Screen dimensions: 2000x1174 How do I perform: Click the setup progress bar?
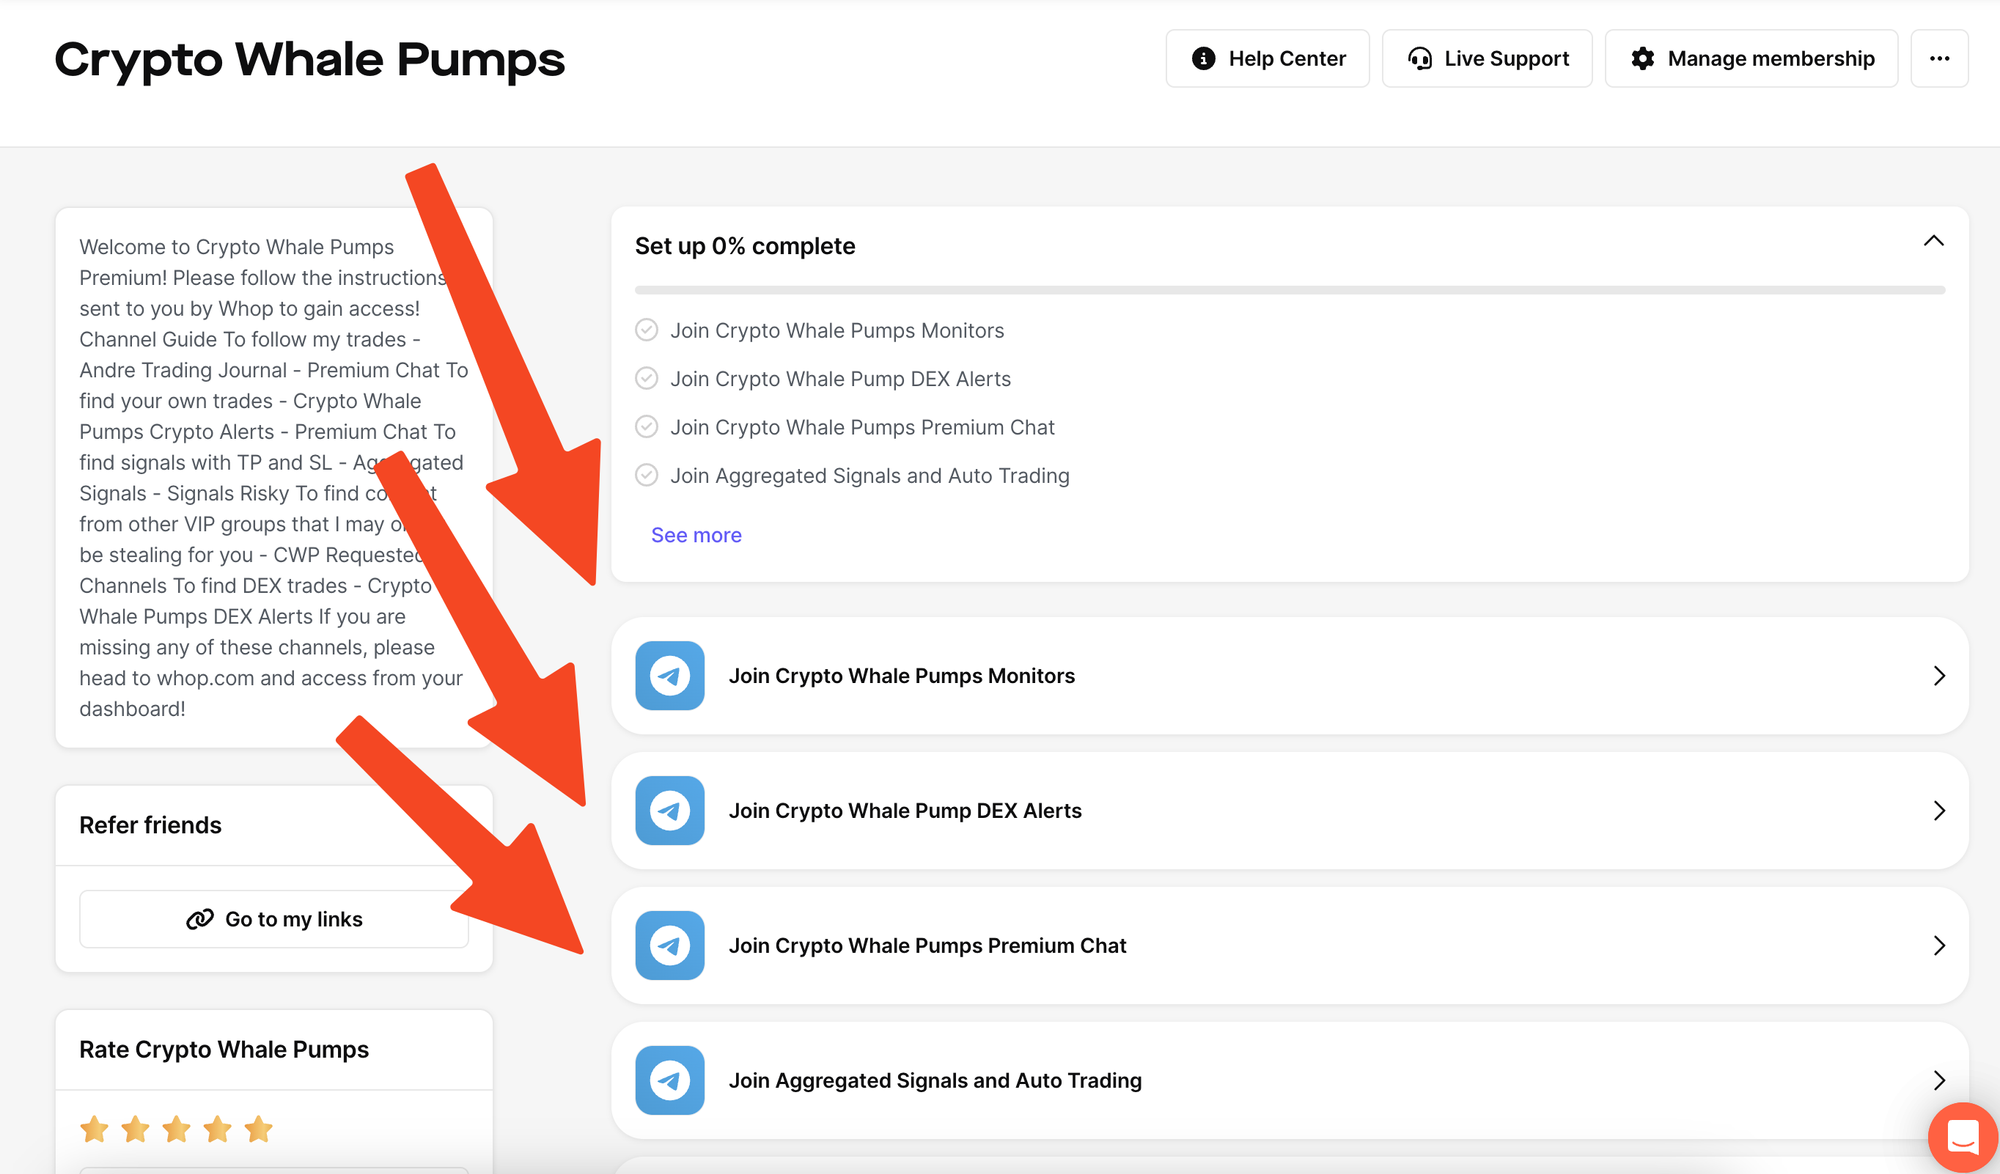(1290, 290)
